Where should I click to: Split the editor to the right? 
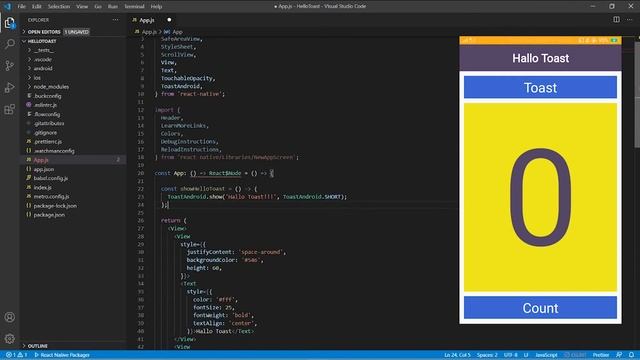(x=616, y=20)
